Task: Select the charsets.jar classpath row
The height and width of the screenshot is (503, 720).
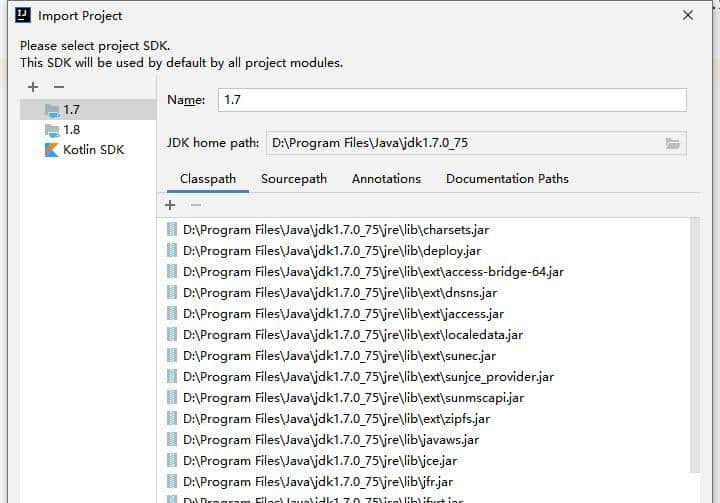Action: (425, 230)
